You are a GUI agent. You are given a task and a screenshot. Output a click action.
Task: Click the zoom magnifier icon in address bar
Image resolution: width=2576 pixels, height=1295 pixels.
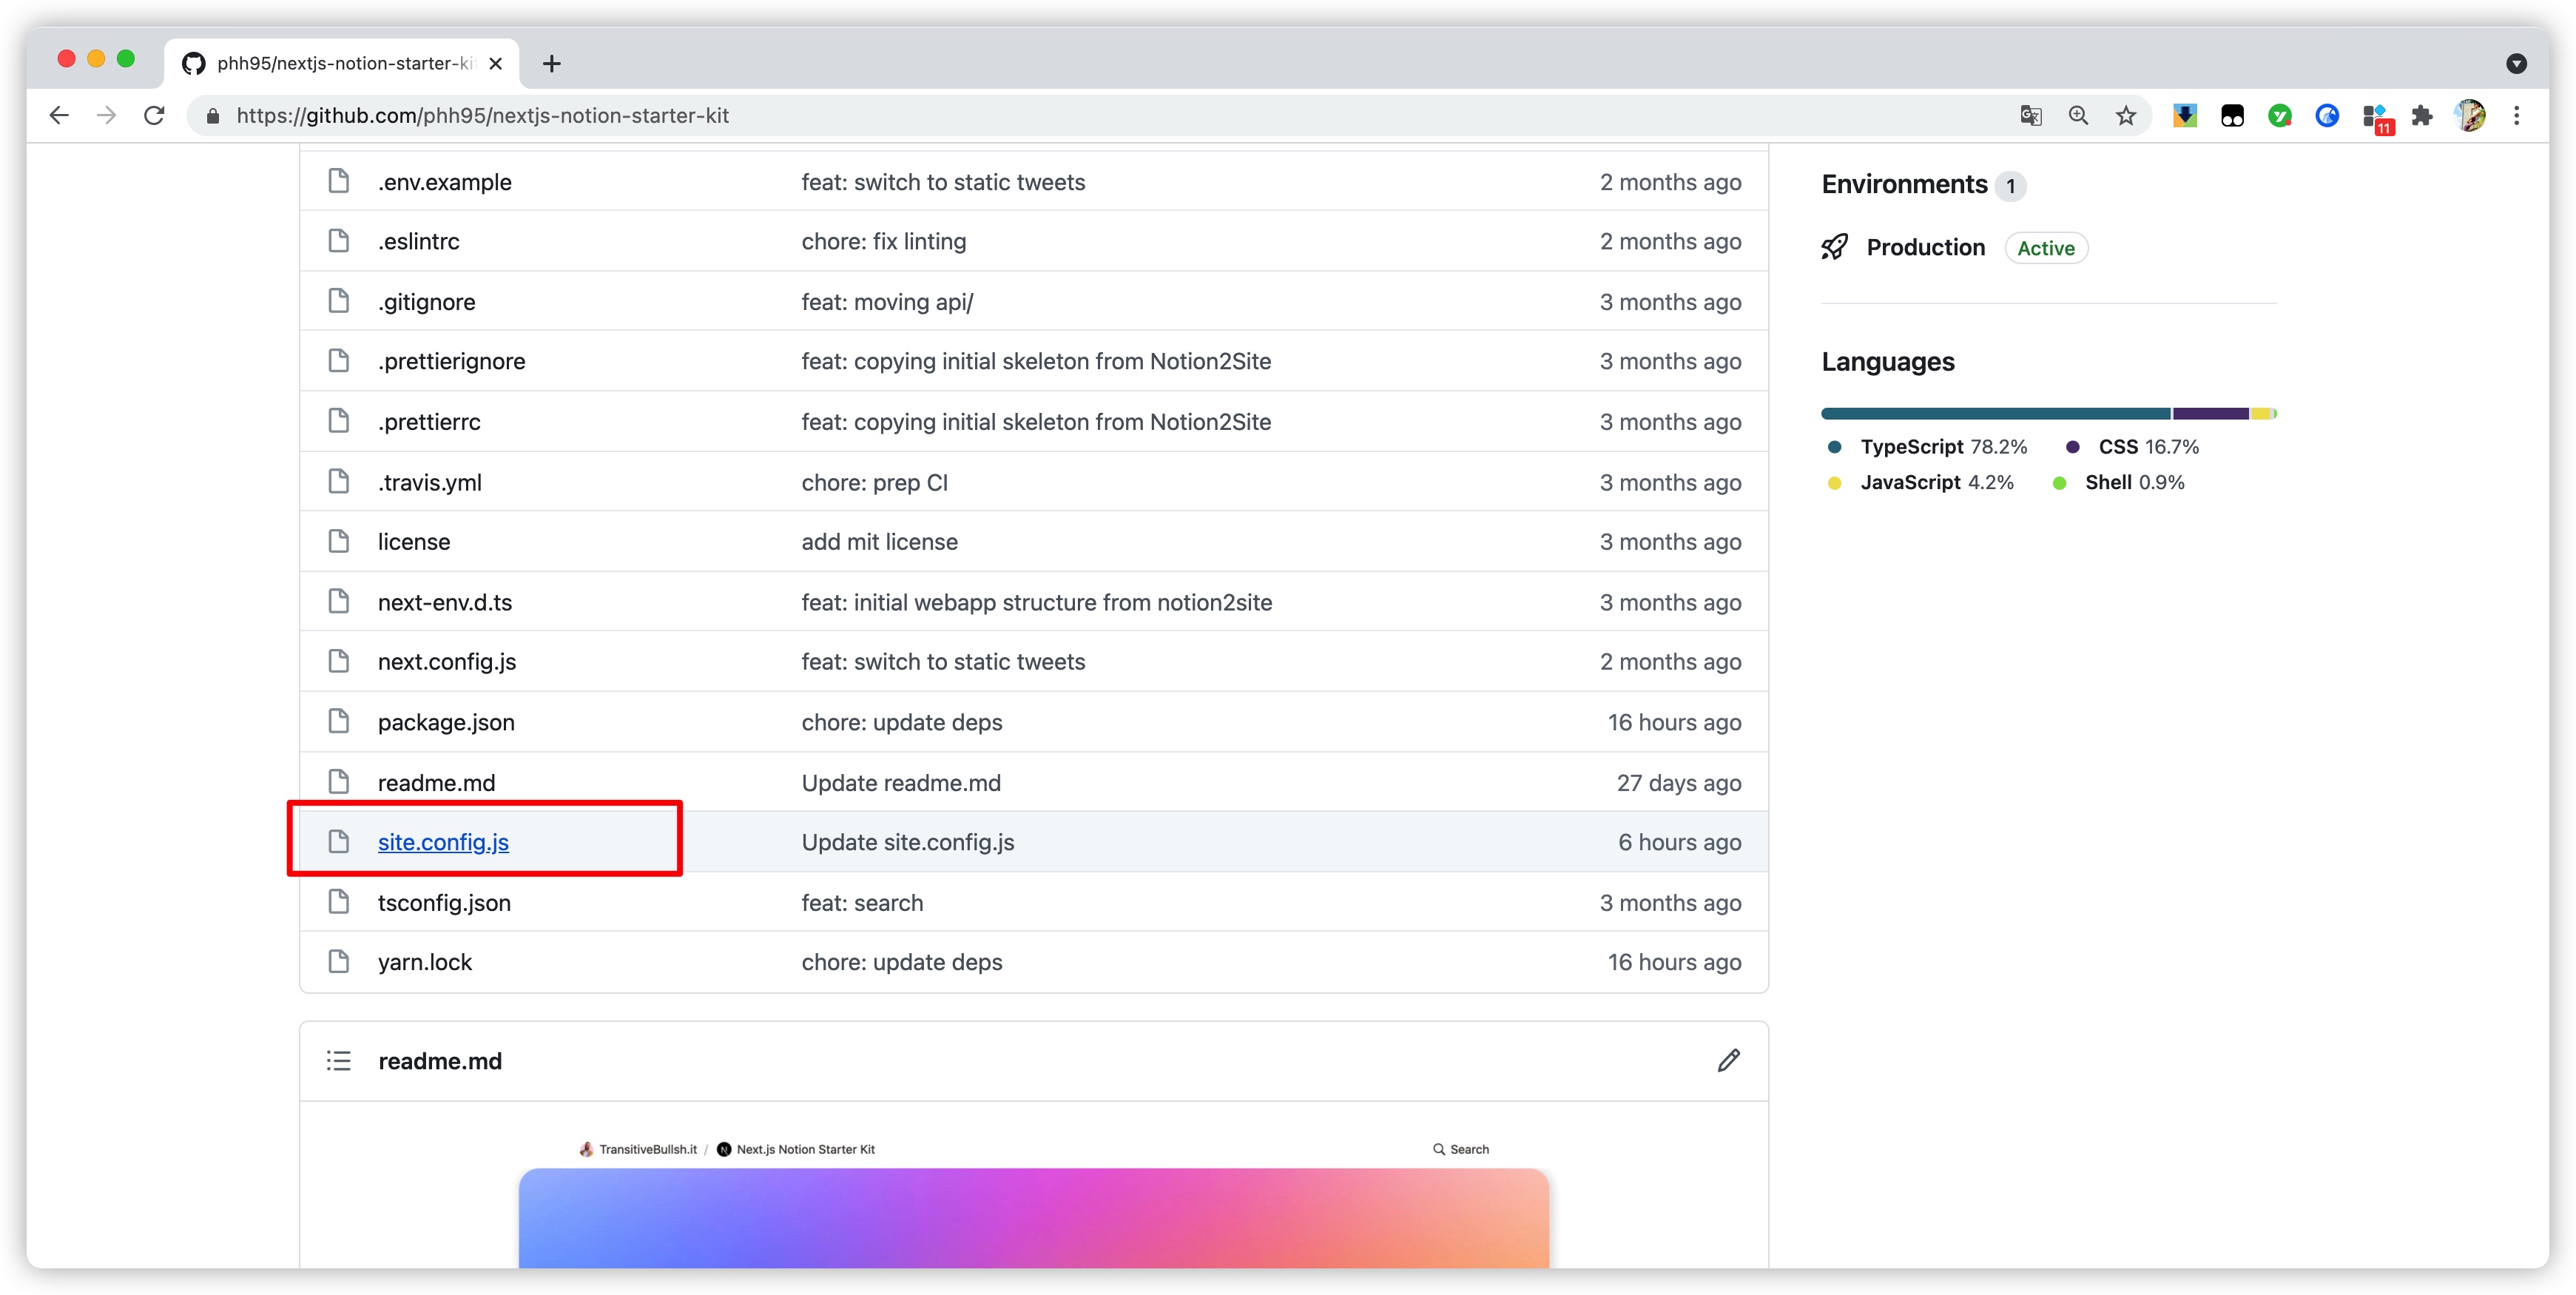(2078, 116)
